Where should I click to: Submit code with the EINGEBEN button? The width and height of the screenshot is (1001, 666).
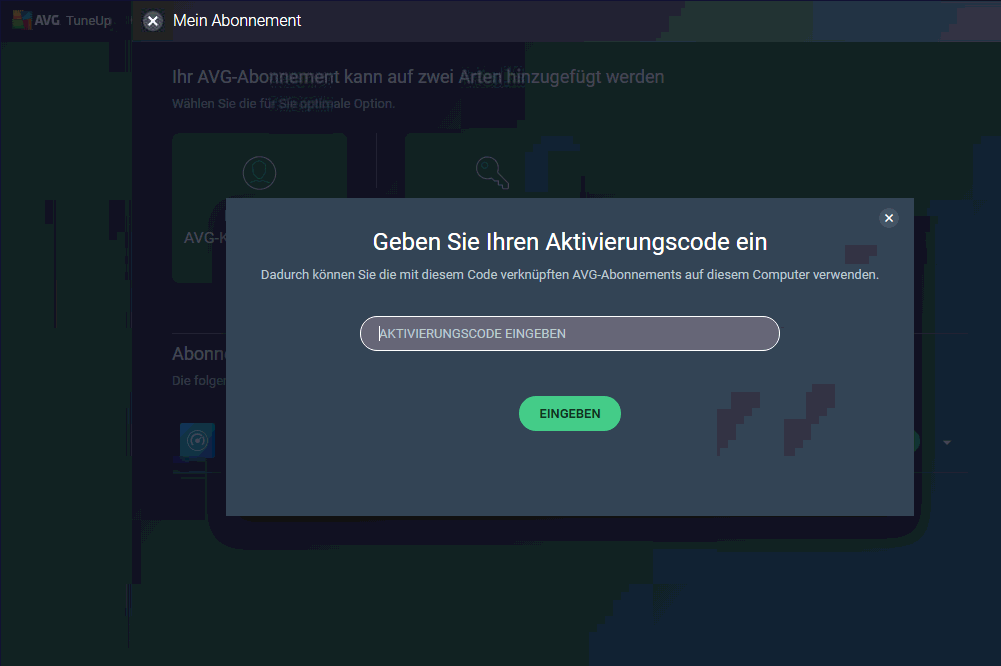coord(569,413)
